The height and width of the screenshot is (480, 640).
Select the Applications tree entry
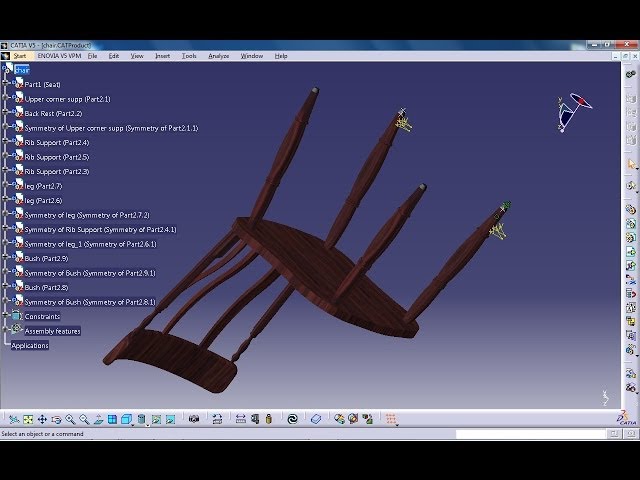(30, 346)
